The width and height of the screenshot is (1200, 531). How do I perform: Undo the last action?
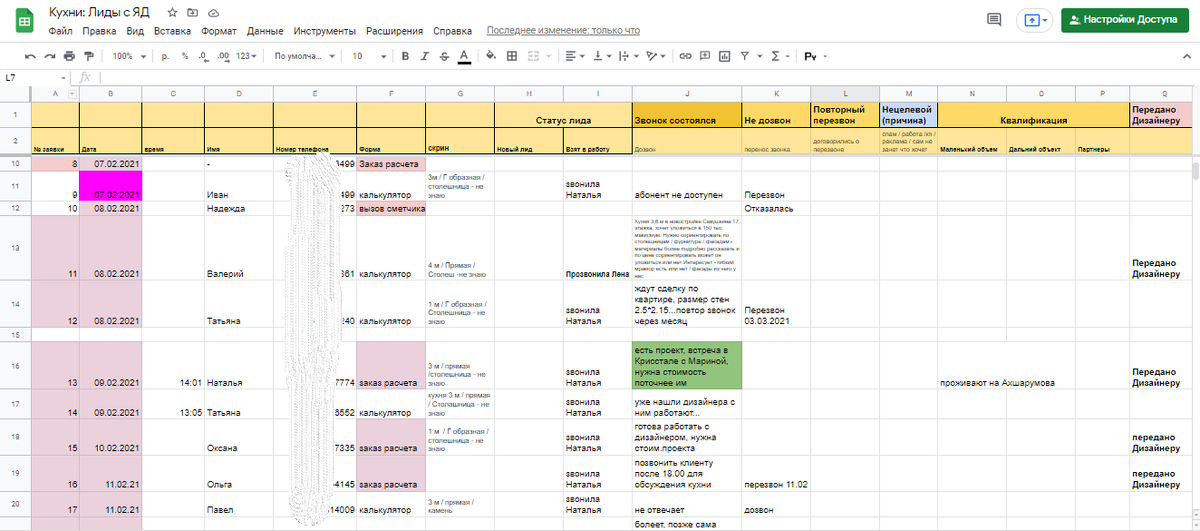click(31, 56)
